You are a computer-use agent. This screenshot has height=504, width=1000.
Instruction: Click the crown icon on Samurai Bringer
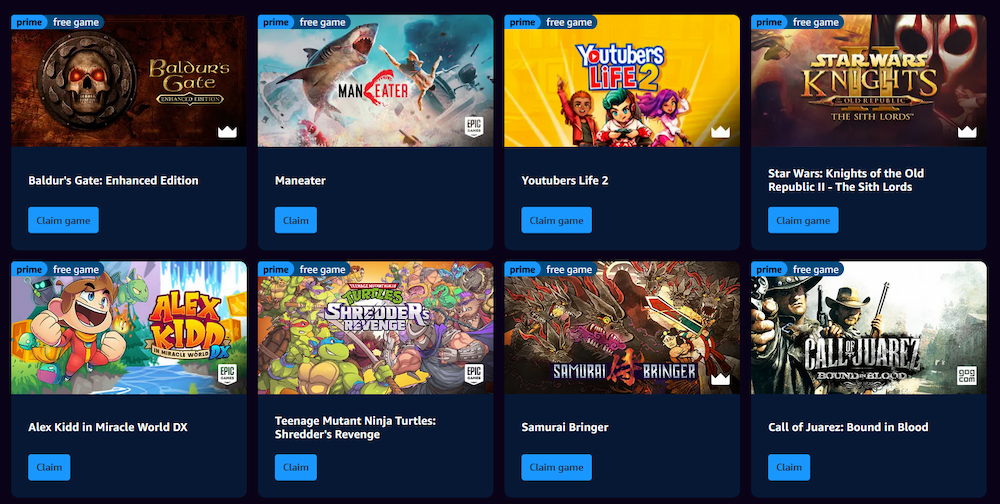tap(721, 380)
